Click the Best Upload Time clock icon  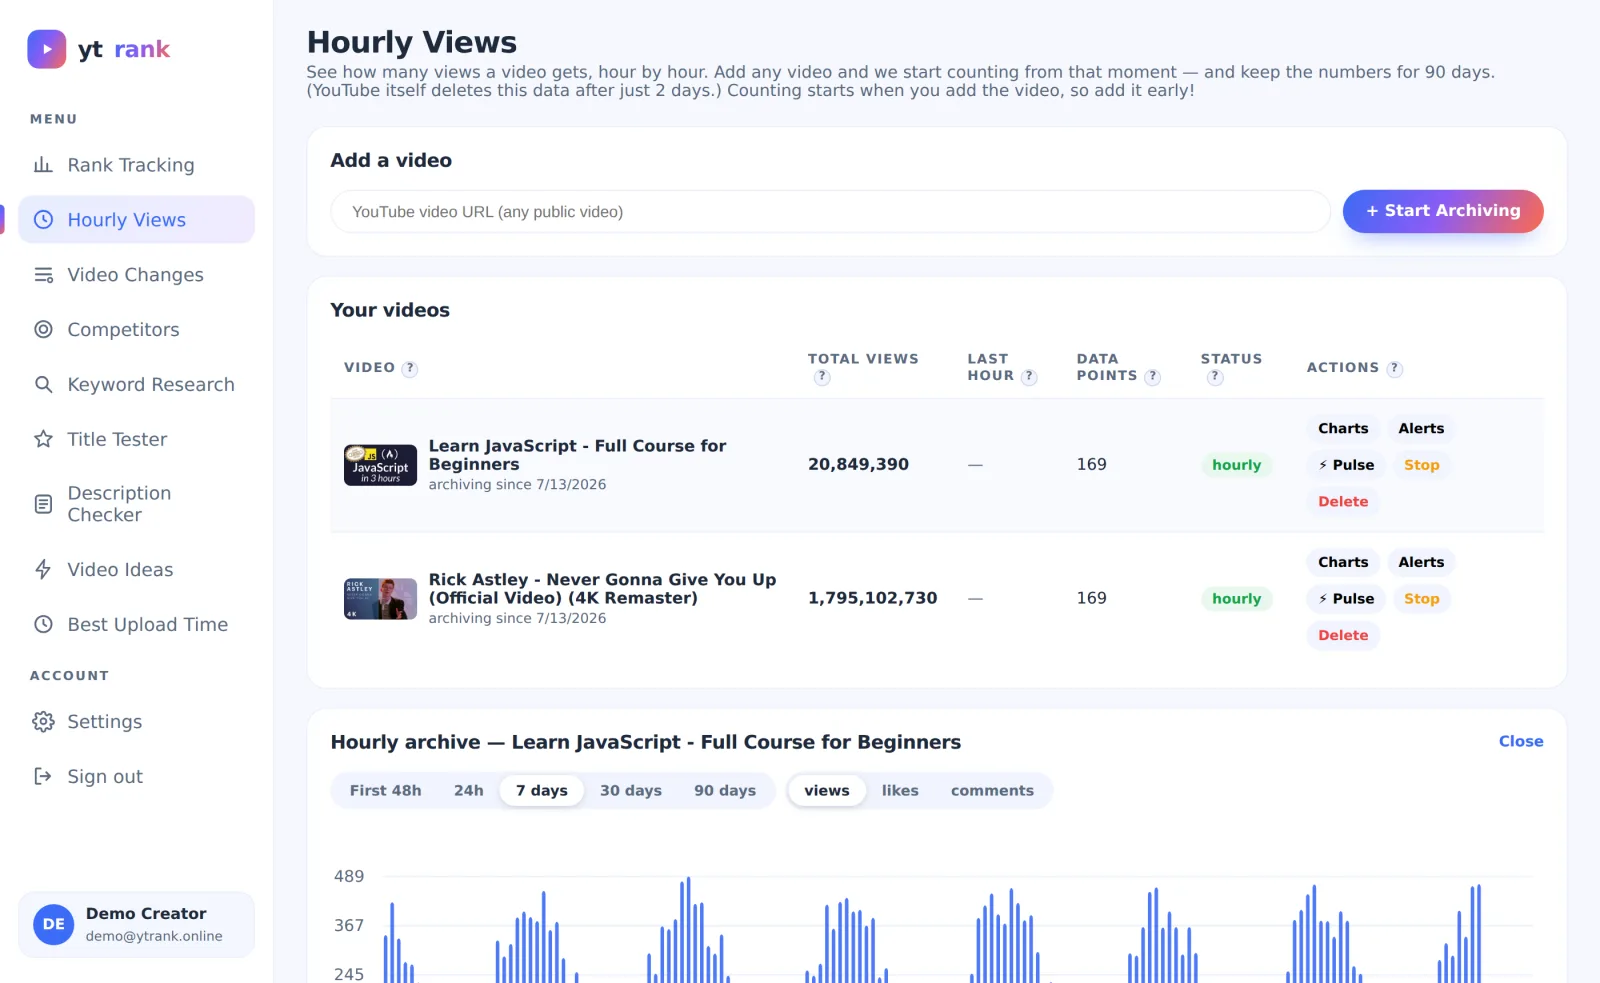[43, 624]
